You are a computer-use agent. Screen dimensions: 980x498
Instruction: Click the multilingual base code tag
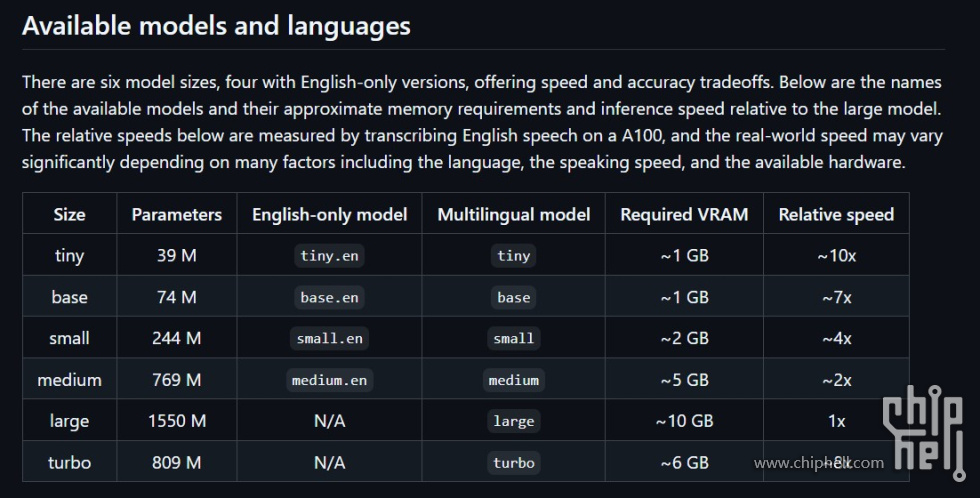514,297
